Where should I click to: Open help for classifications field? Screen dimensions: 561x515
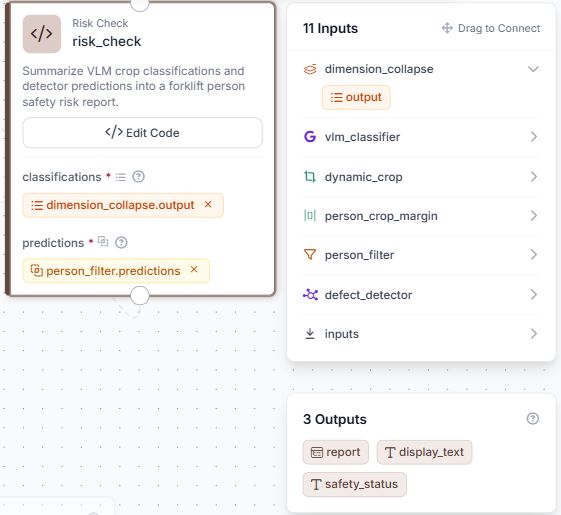click(138, 176)
